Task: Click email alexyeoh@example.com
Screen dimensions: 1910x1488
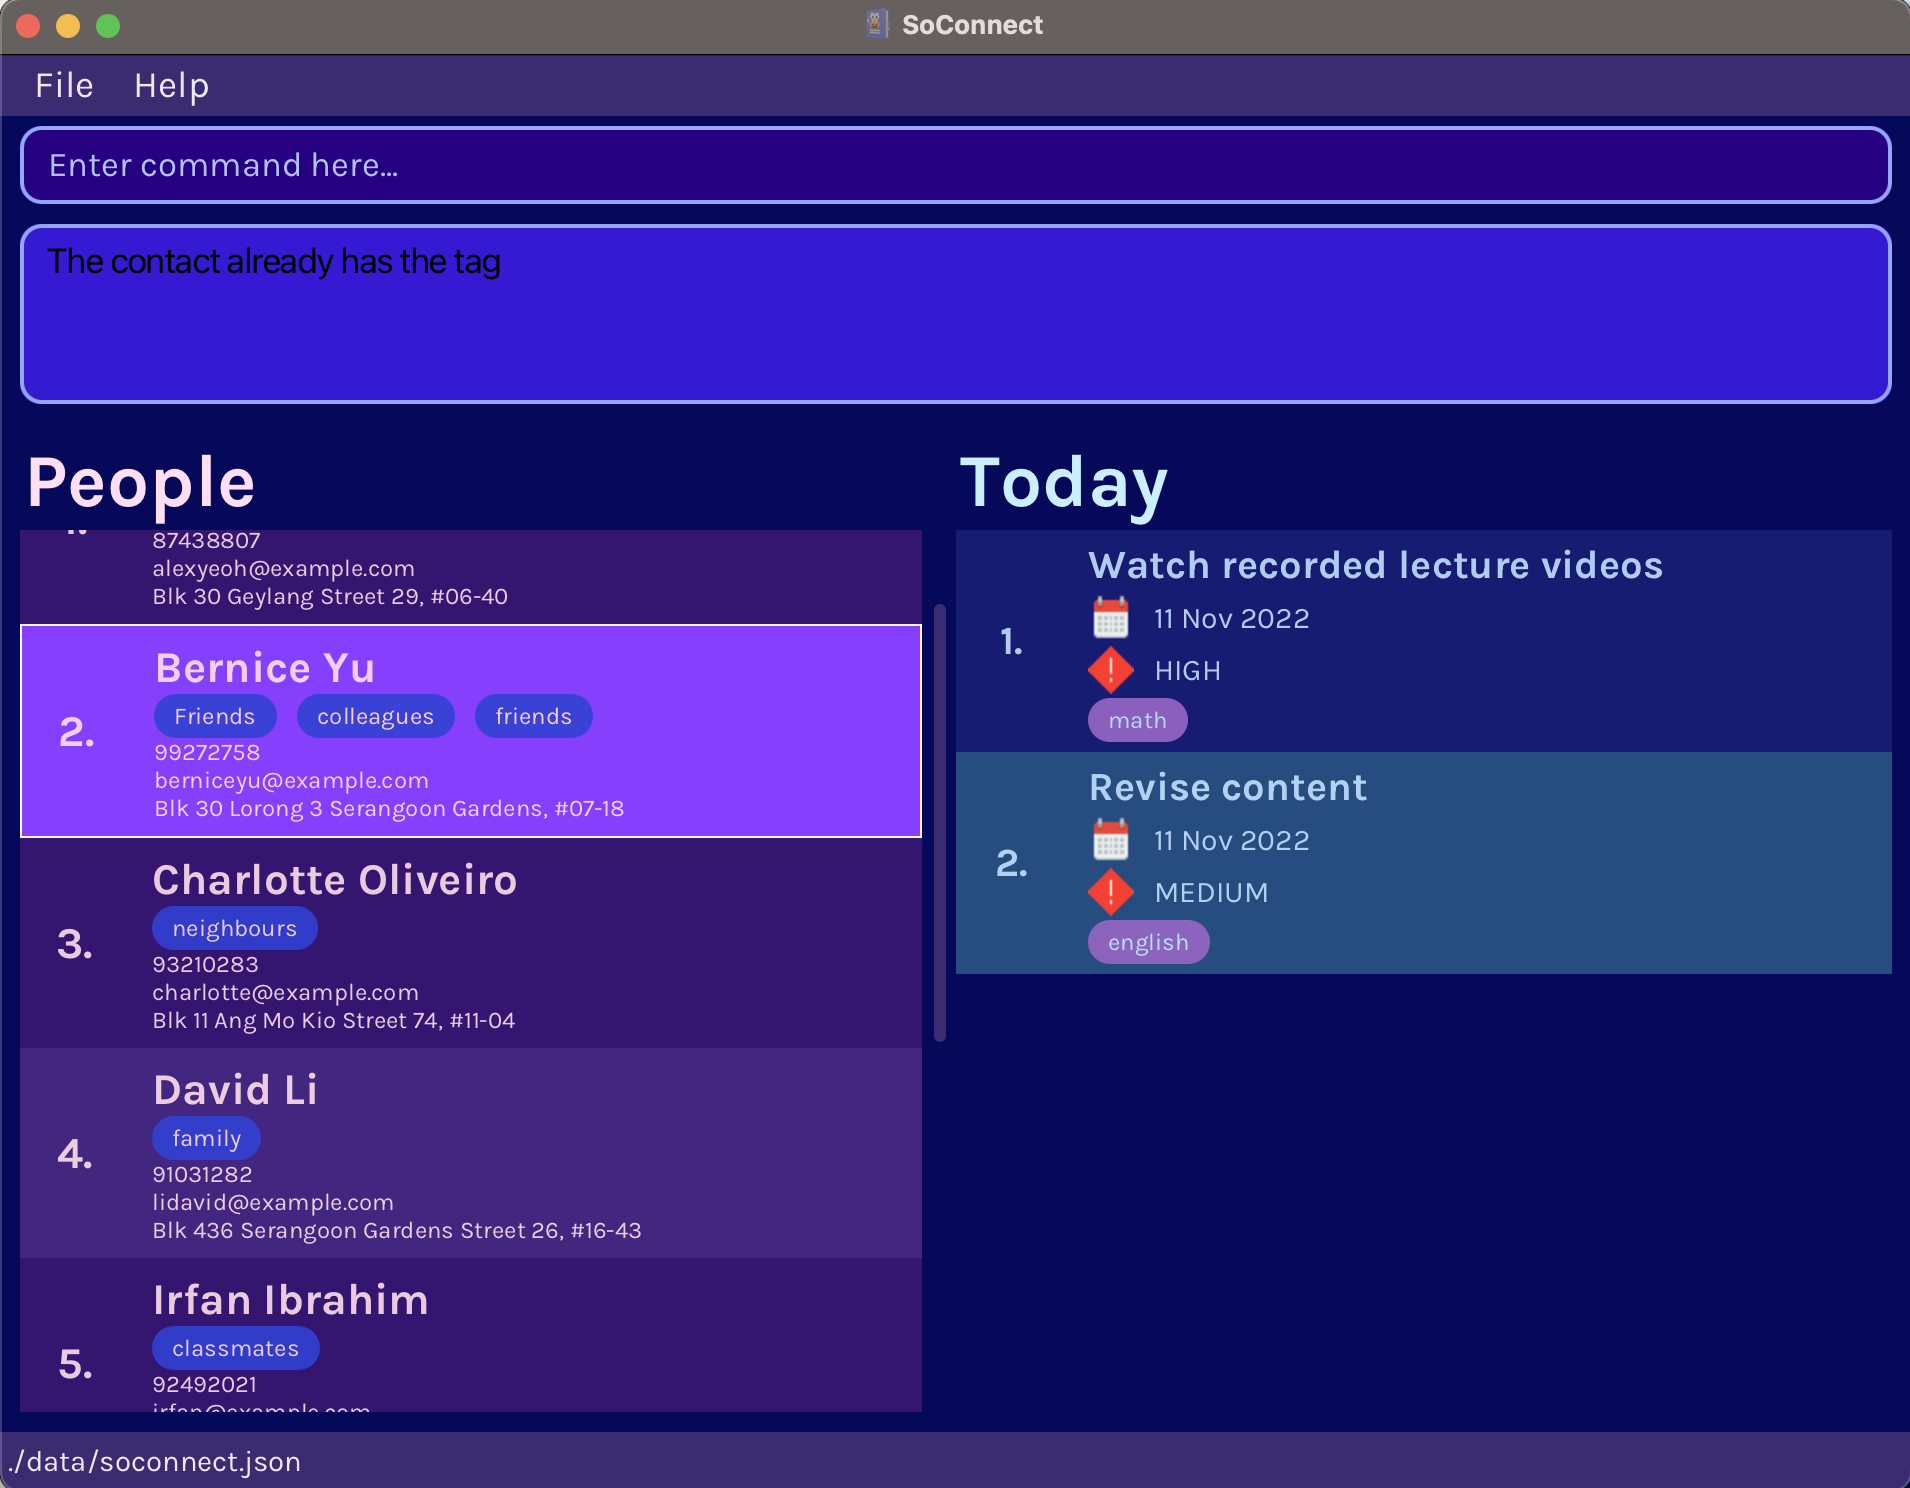Action: 283,568
